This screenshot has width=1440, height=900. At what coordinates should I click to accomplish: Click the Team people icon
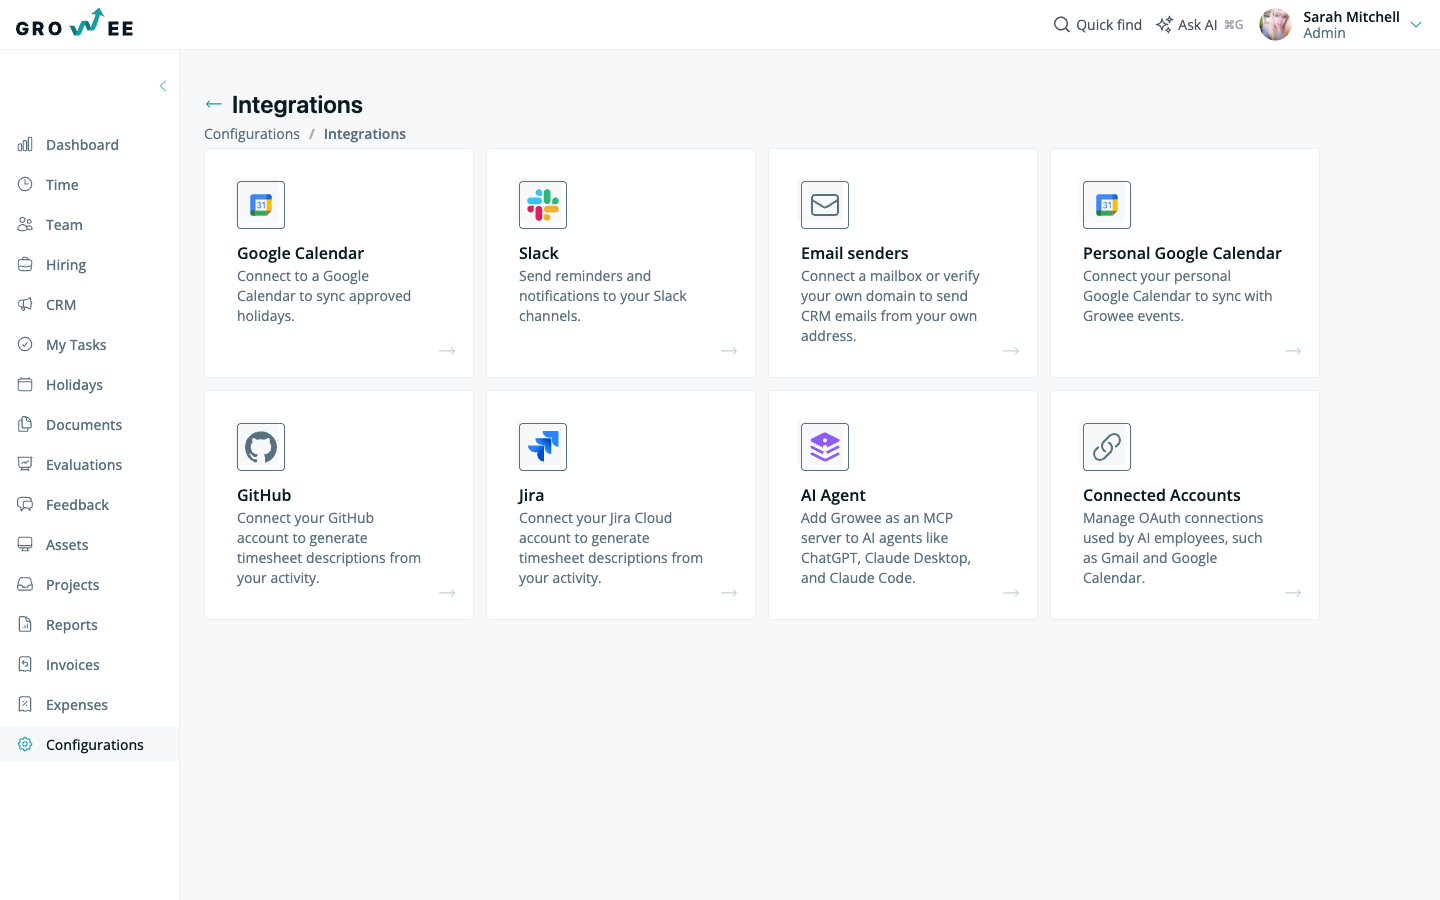click(x=25, y=225)
